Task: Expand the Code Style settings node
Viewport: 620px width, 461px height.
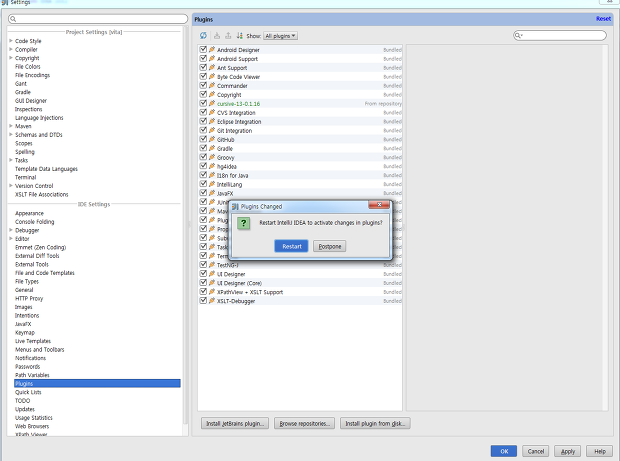Action: [x=11, y=41]
